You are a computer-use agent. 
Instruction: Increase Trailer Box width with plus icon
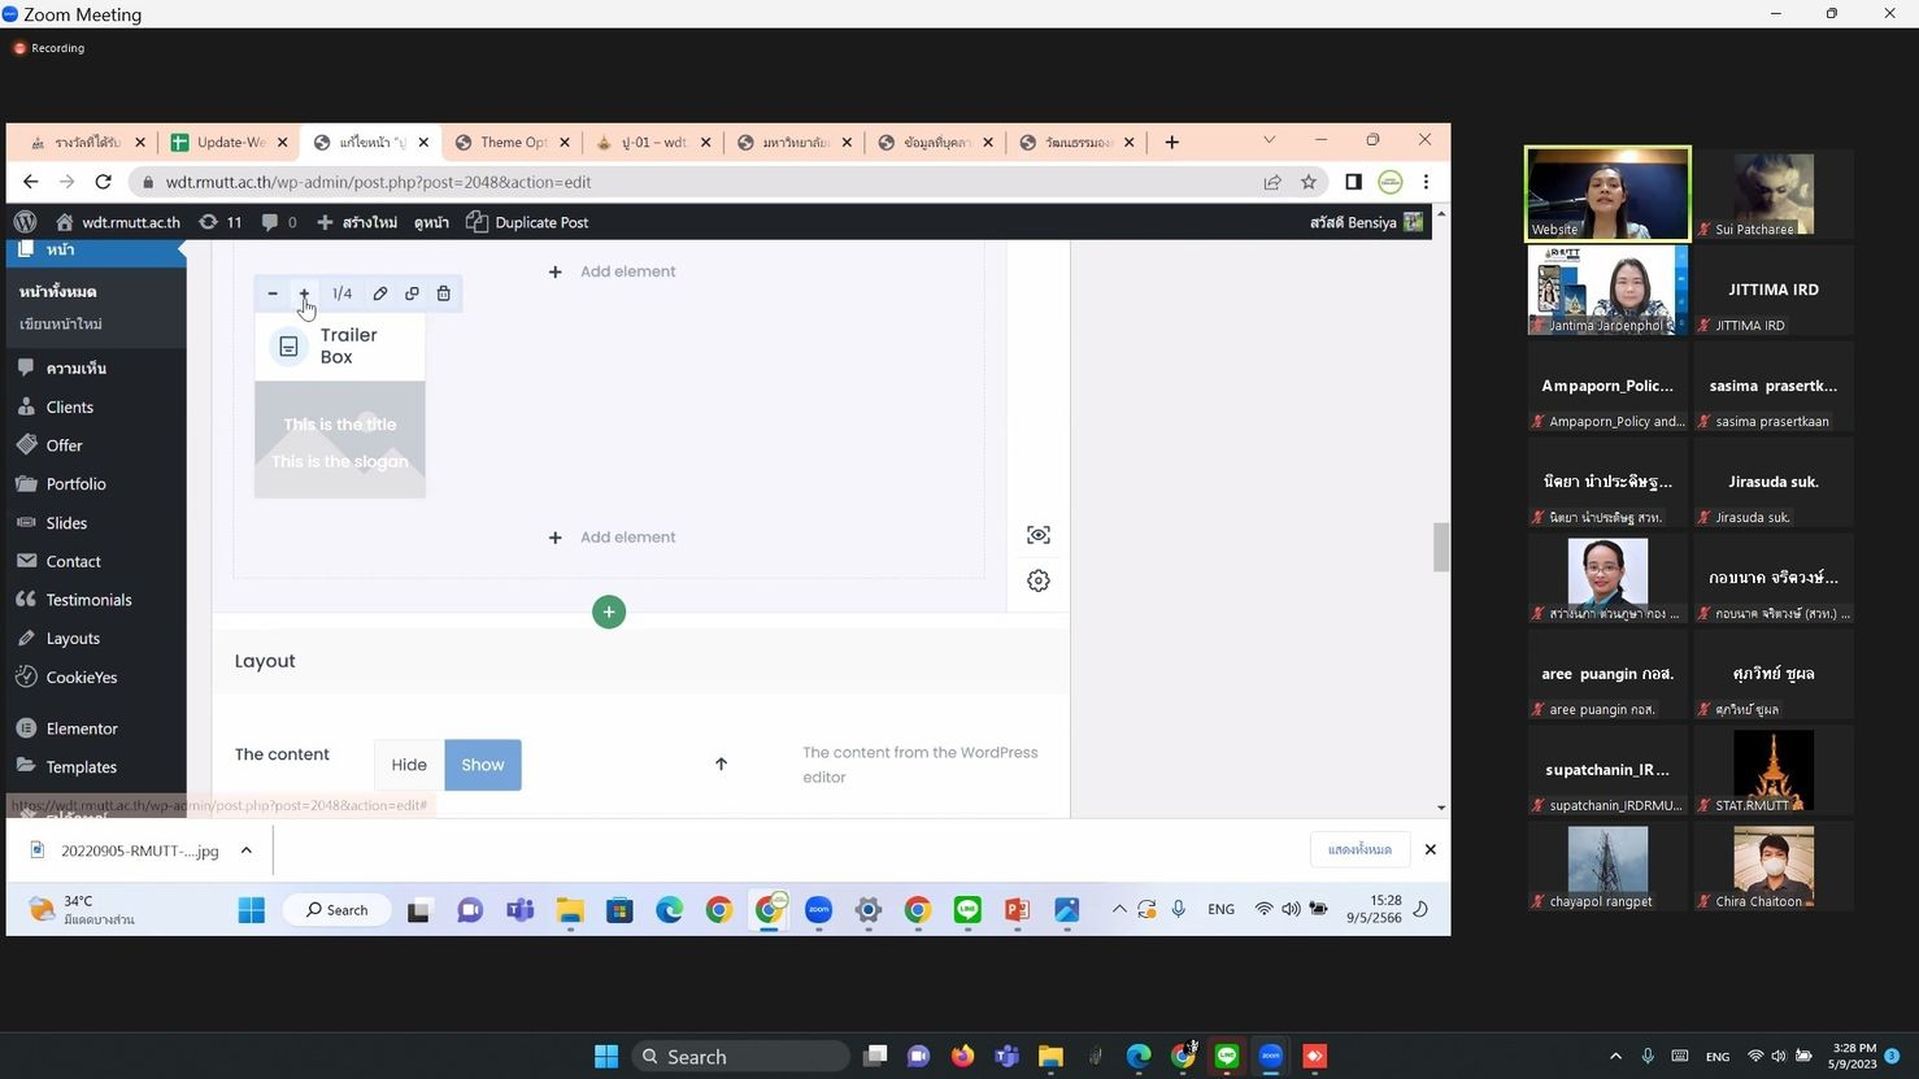click(304, 293)
